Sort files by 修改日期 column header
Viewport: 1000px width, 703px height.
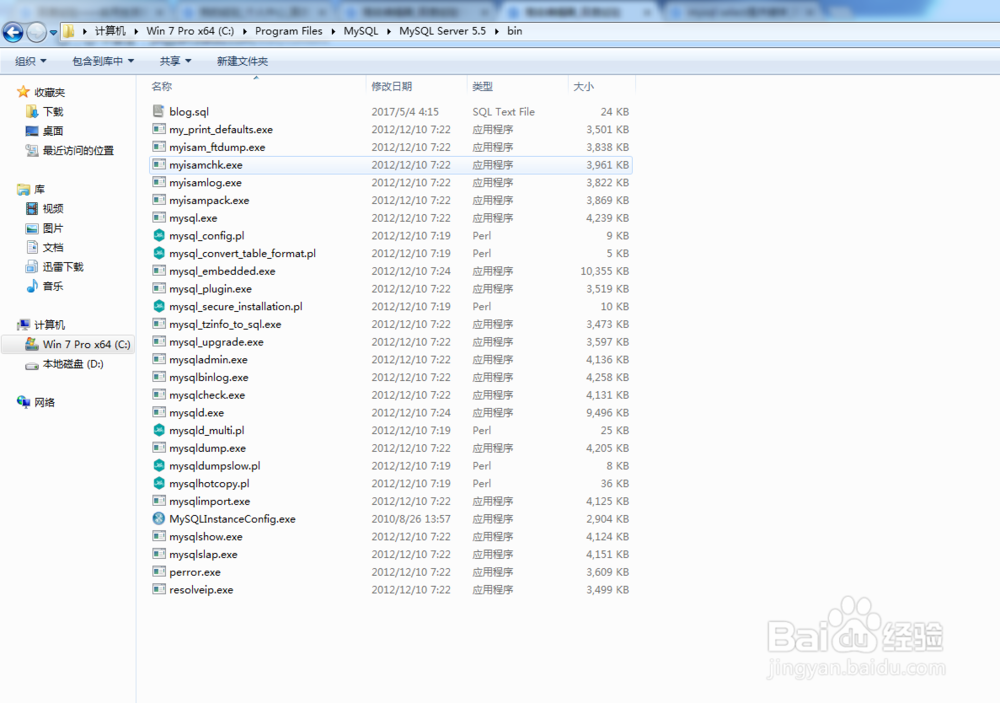coord(392,86)
